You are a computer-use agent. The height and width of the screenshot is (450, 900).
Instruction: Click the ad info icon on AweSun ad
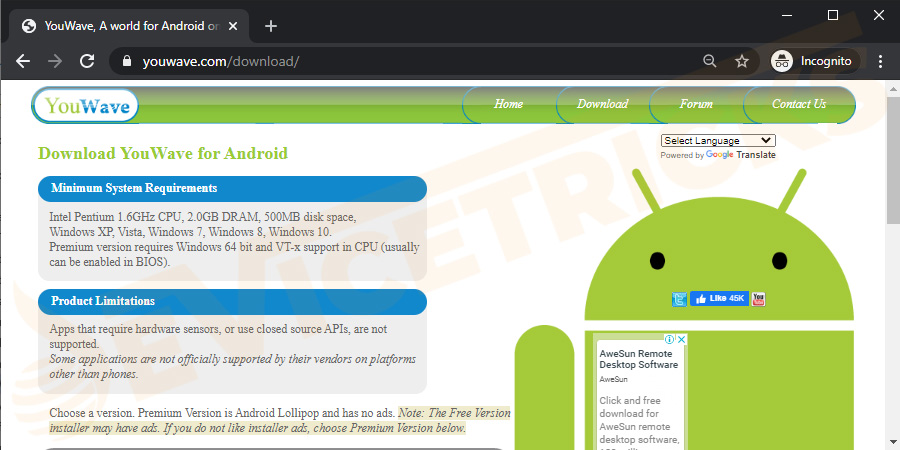[669, 339]
